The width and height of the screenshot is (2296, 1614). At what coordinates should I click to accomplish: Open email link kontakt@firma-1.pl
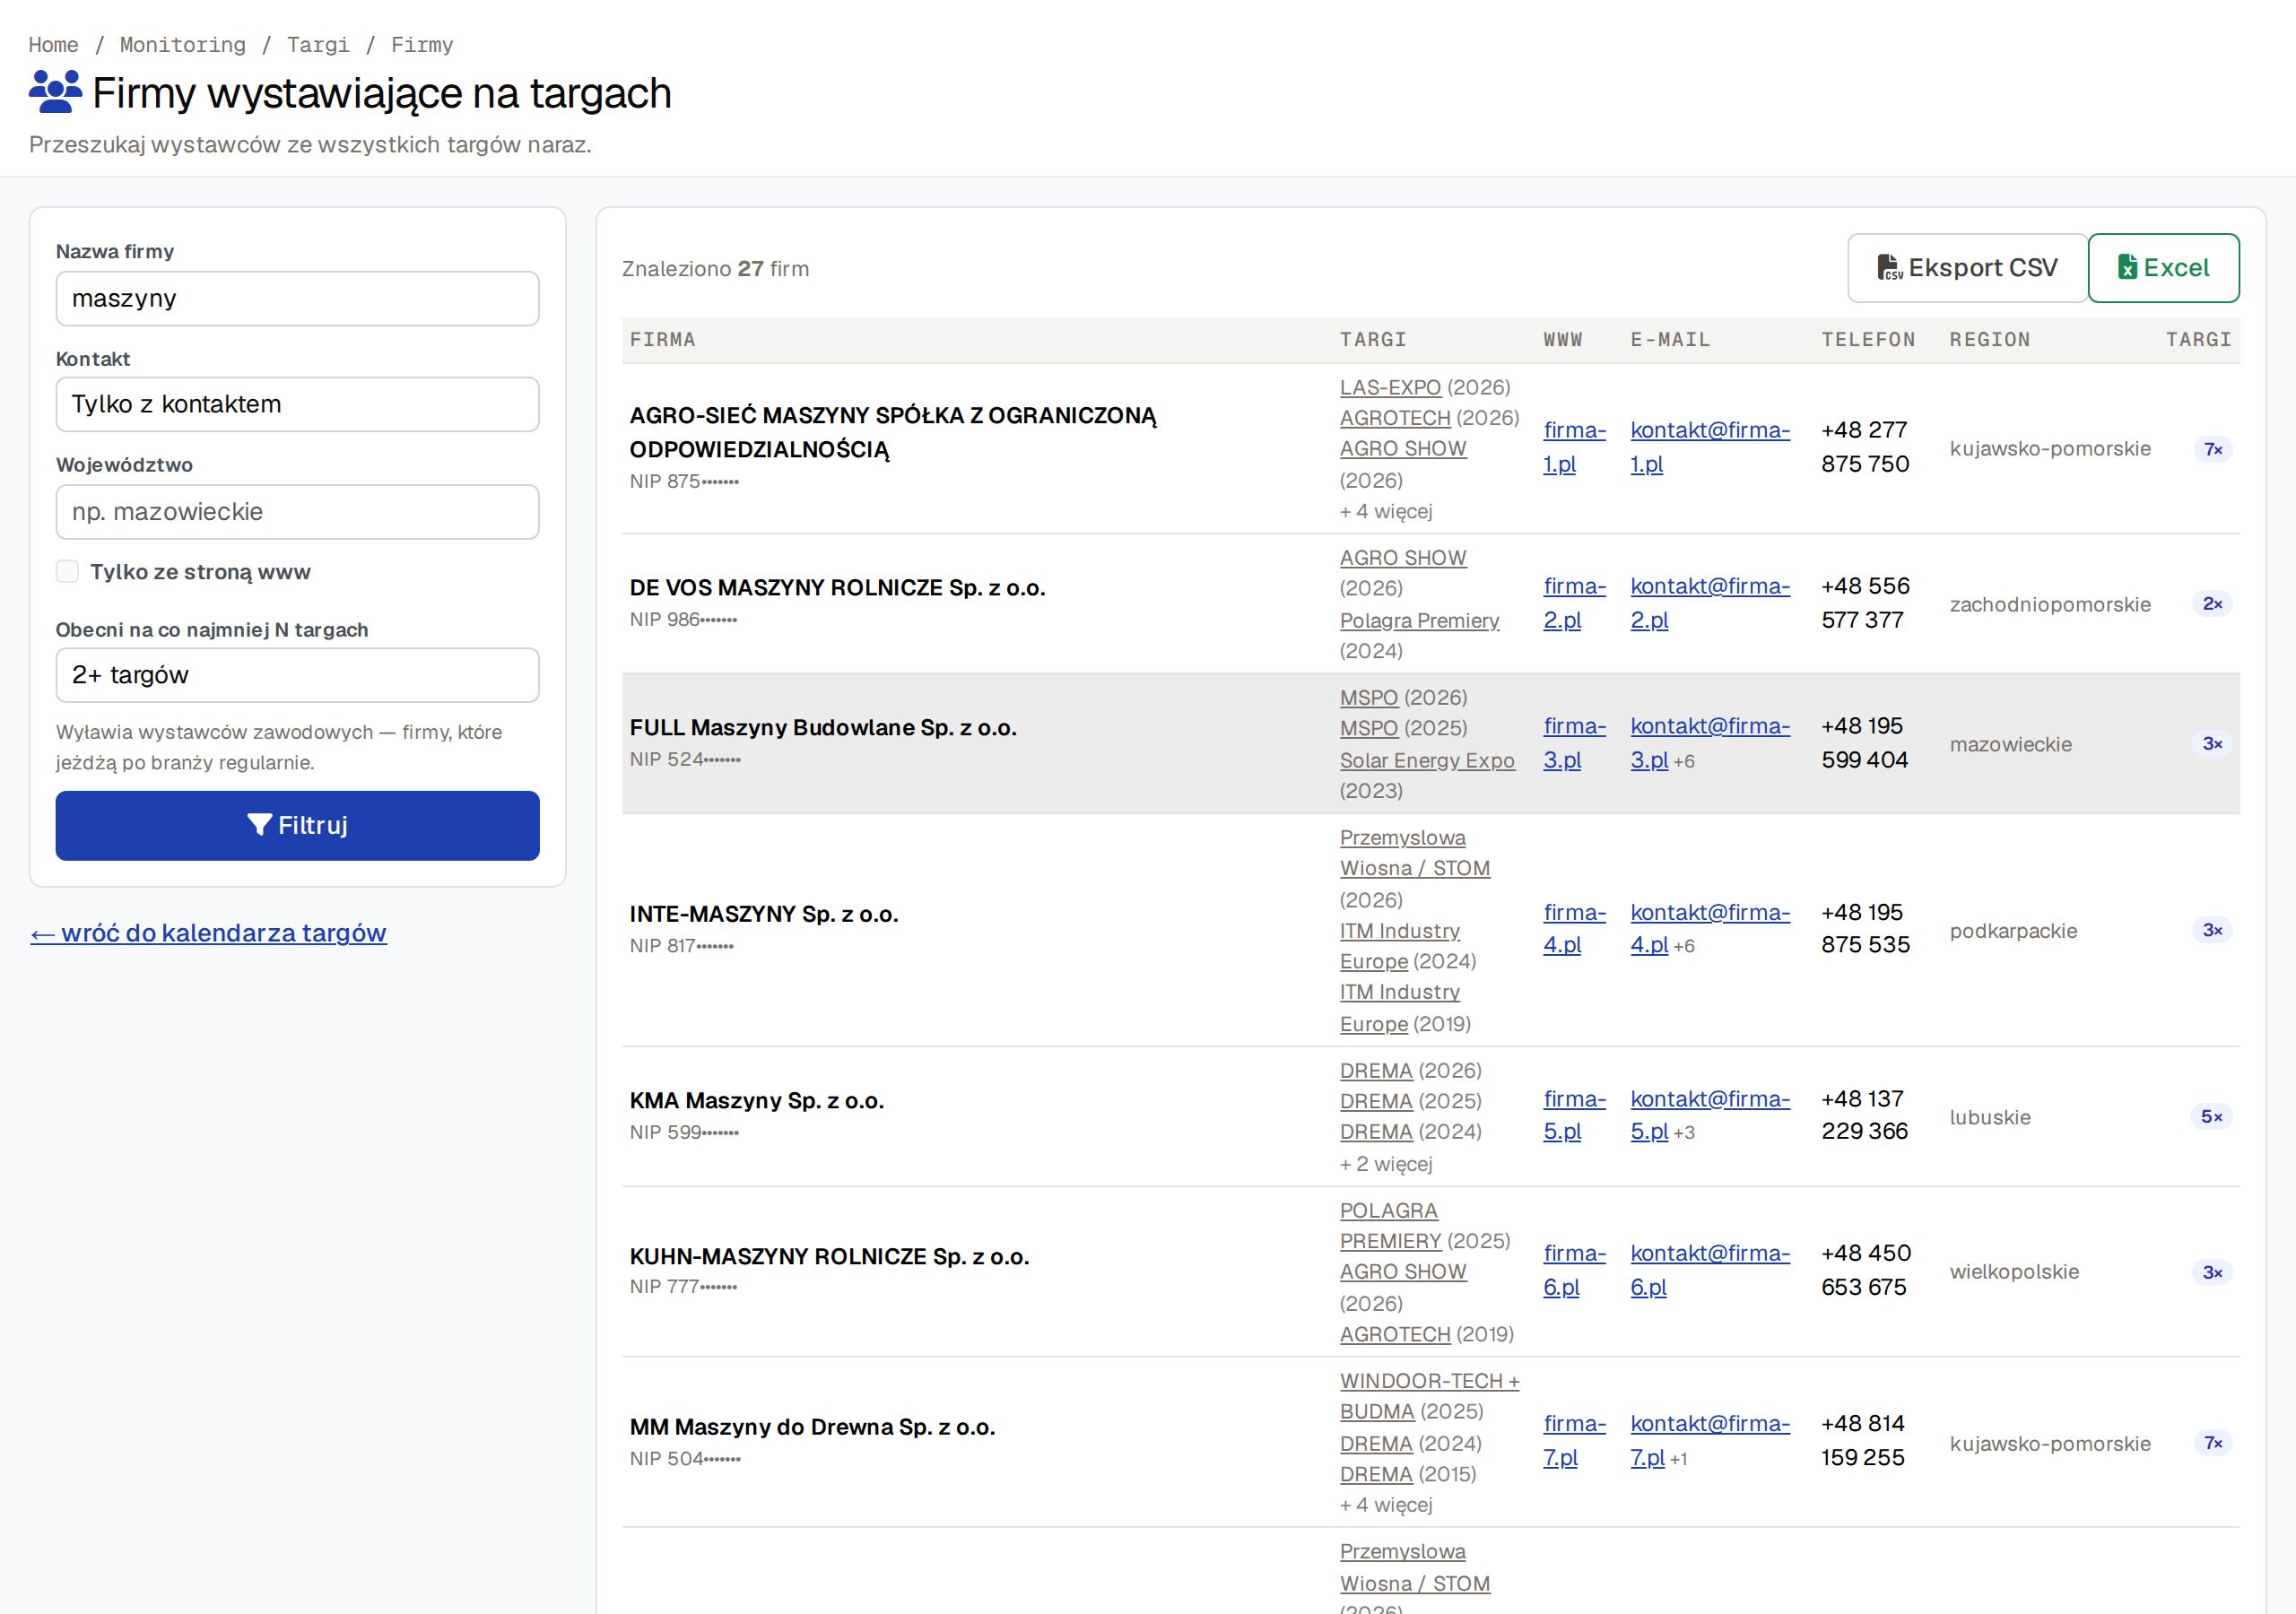(1710, 447)
